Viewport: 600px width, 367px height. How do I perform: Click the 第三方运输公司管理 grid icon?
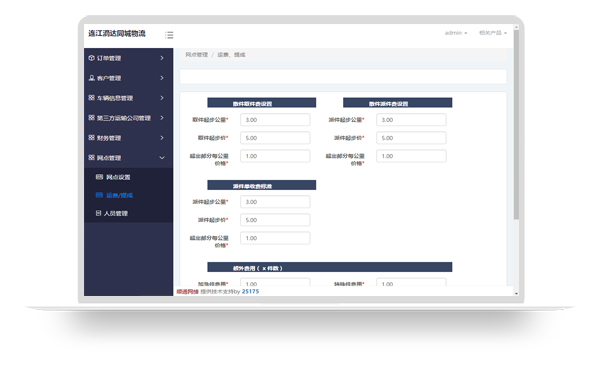91,118
